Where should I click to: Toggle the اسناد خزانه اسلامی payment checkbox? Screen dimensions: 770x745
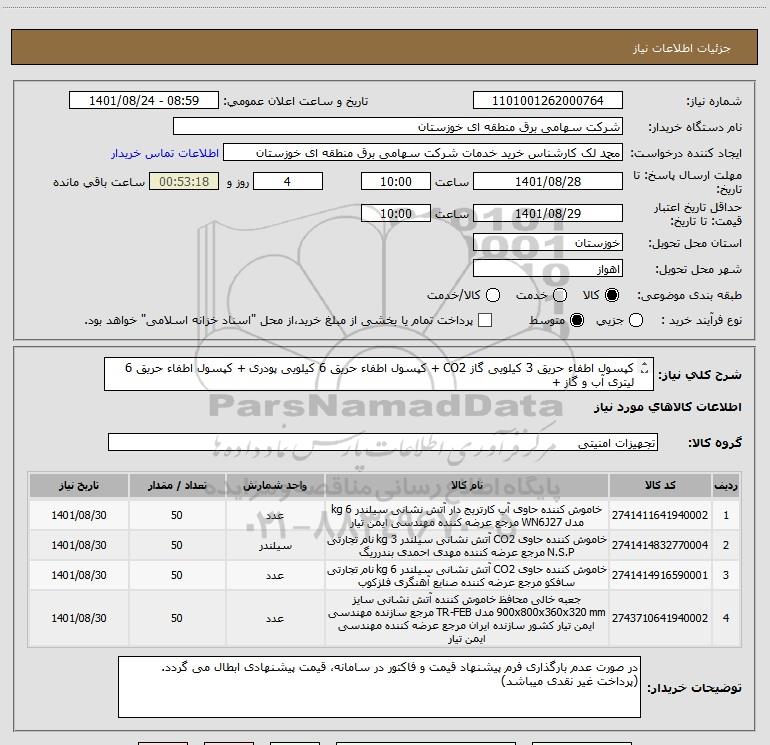click(485, 320)
